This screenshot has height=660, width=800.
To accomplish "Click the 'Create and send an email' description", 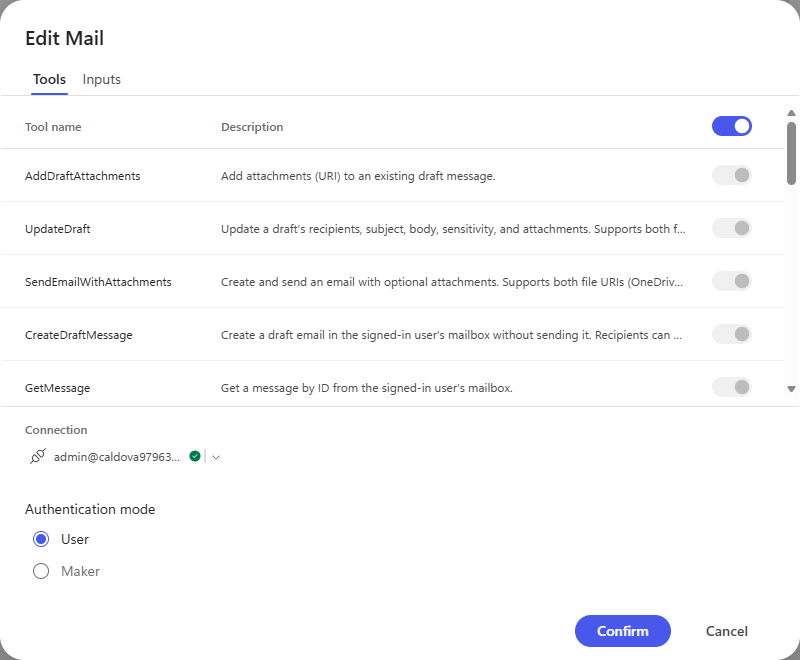I will pos(452,282).
